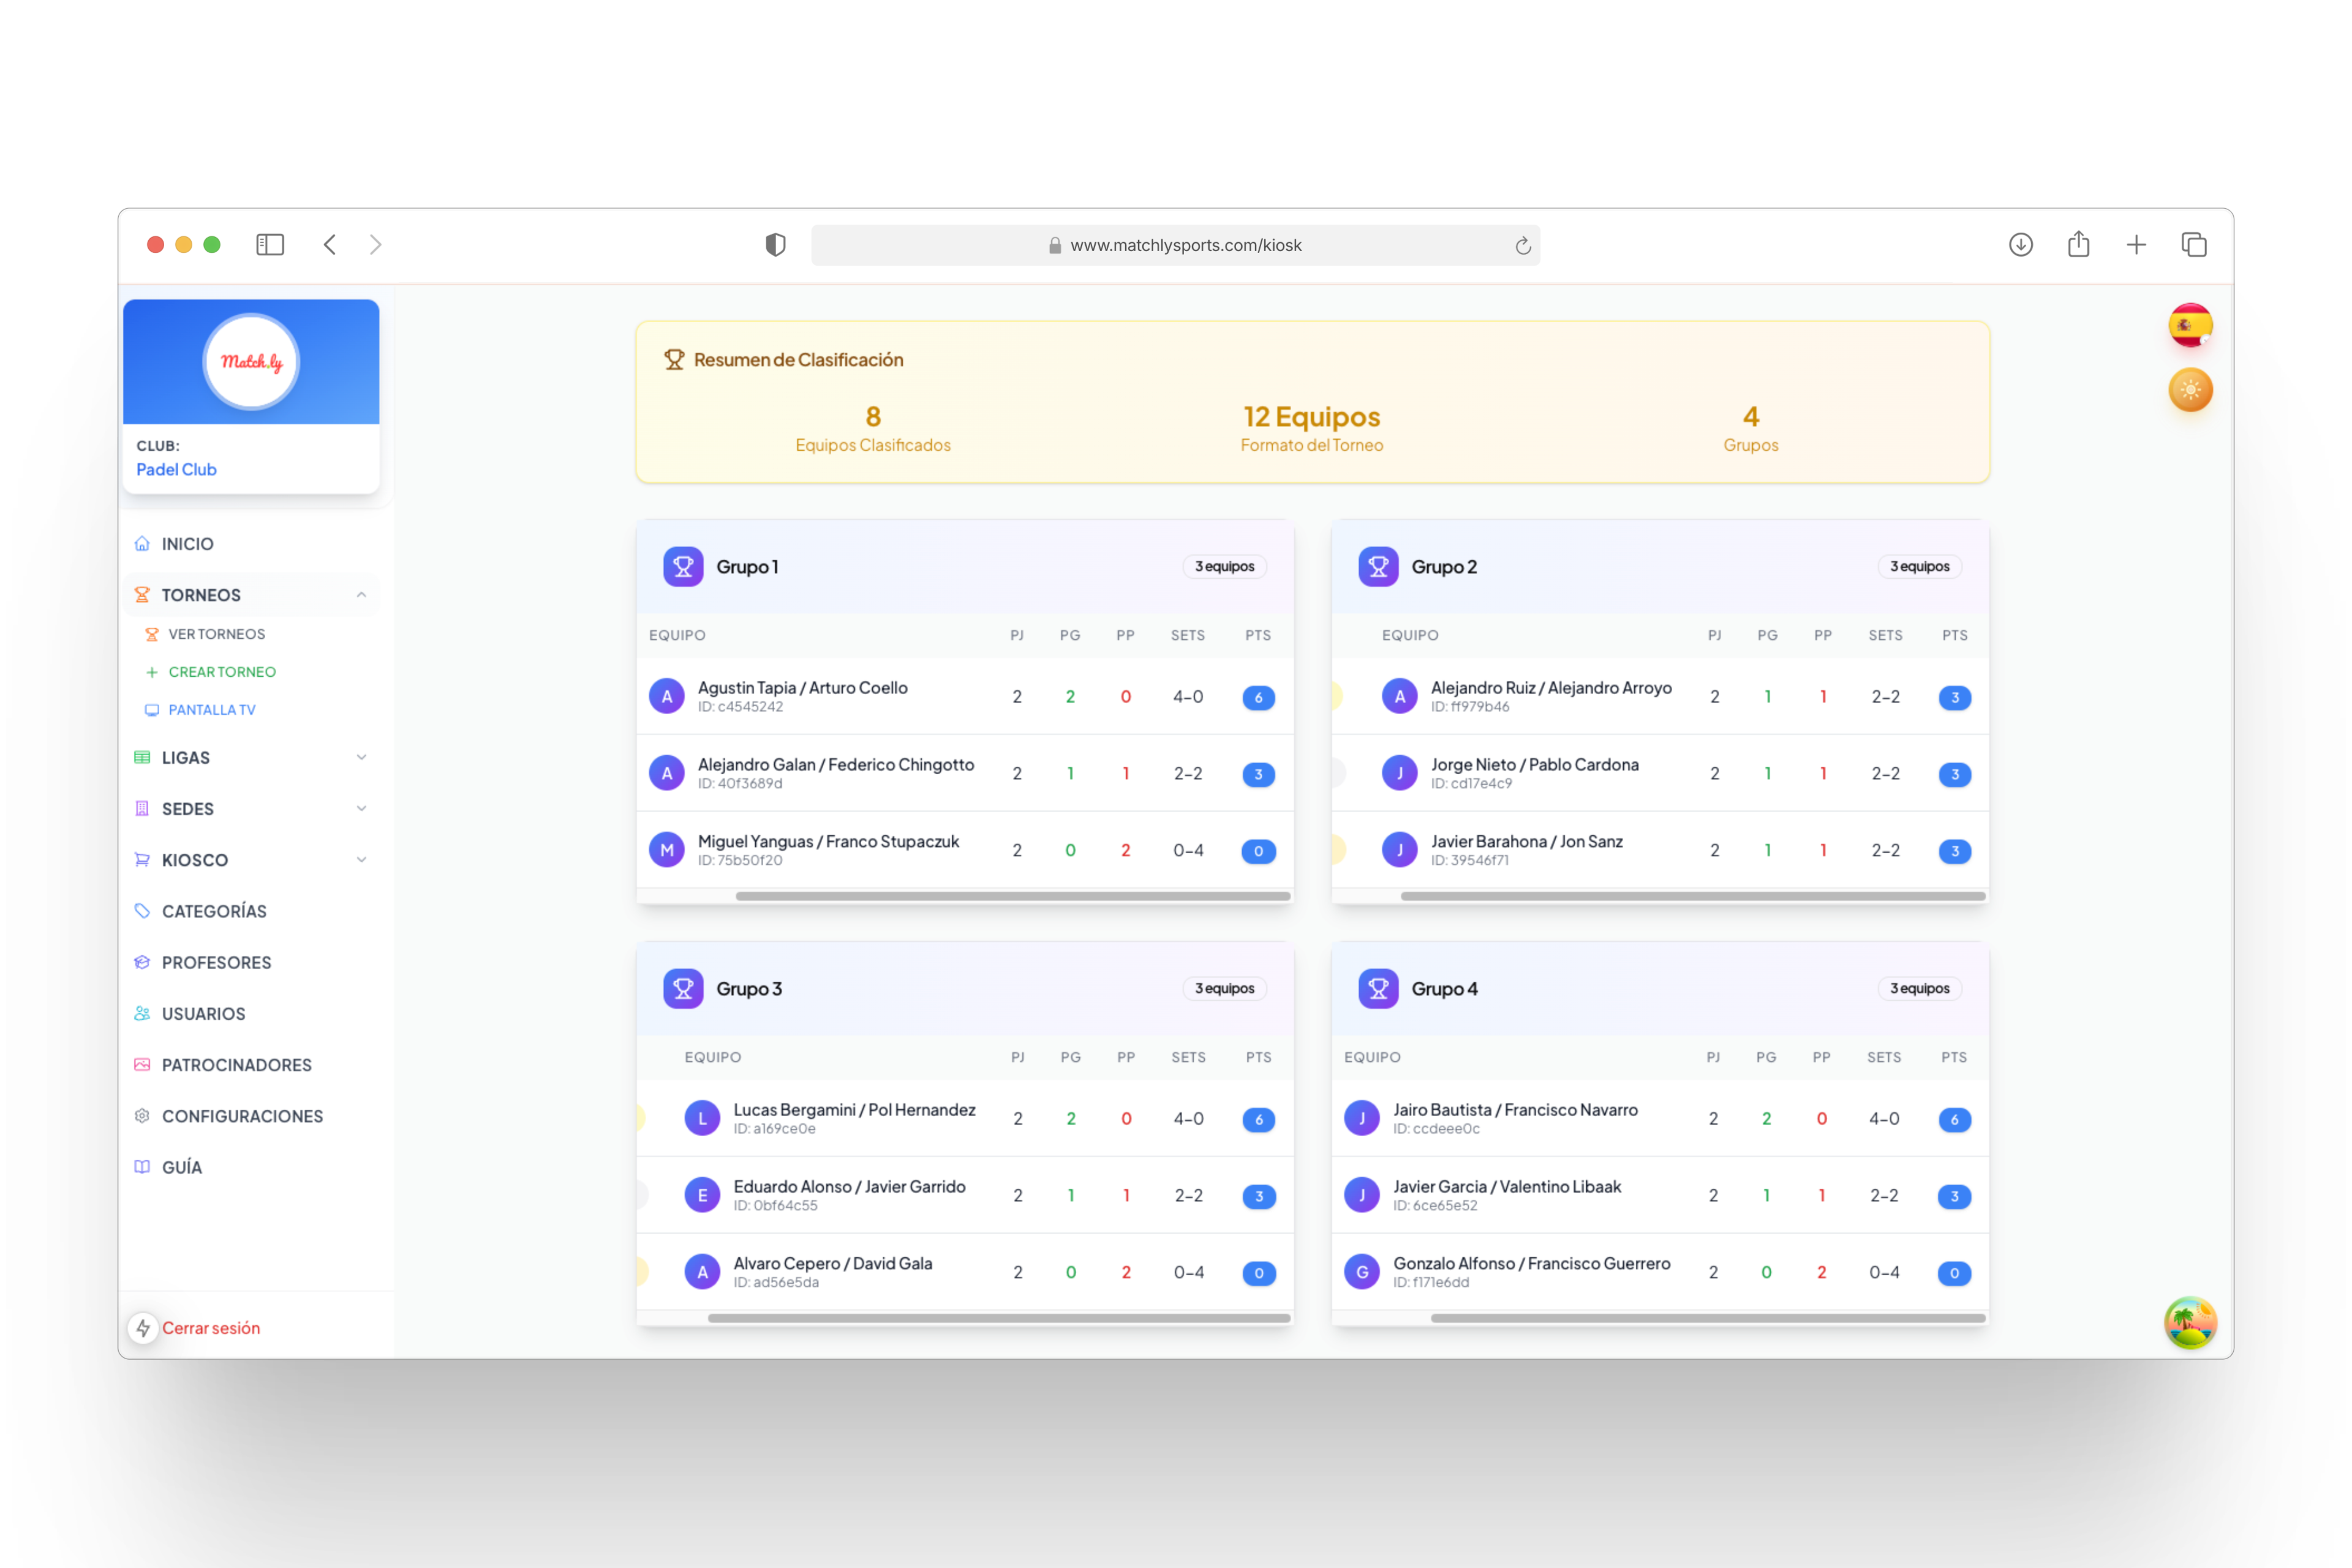Click CREAR TORNEO to create a tournament
Screen dimensions: 2352x1568
[223, 671]
